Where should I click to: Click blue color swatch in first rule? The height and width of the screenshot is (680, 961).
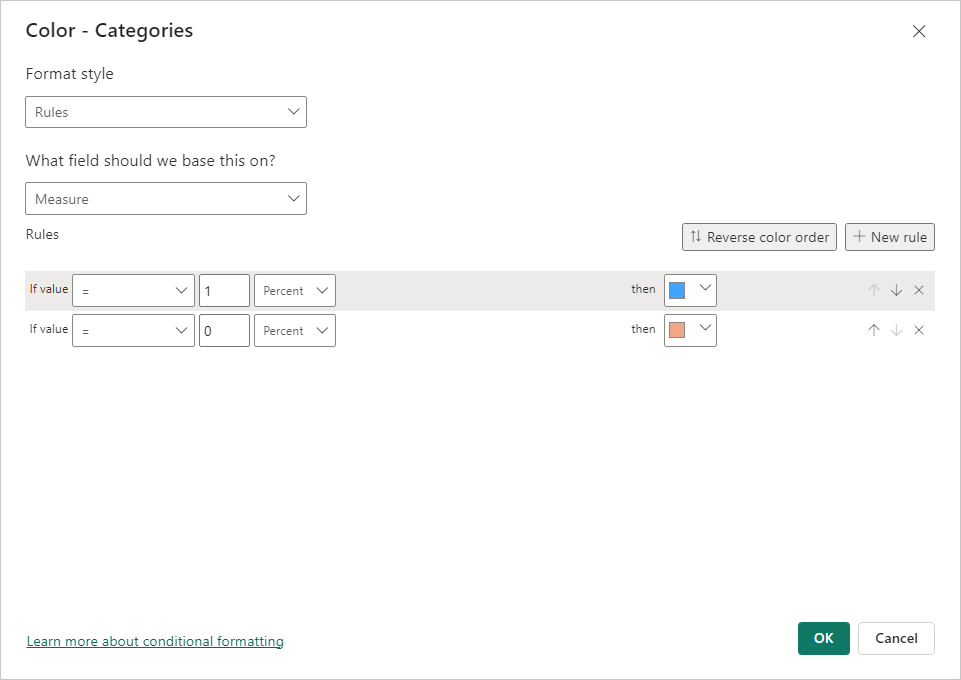click(x=677, y=290)
